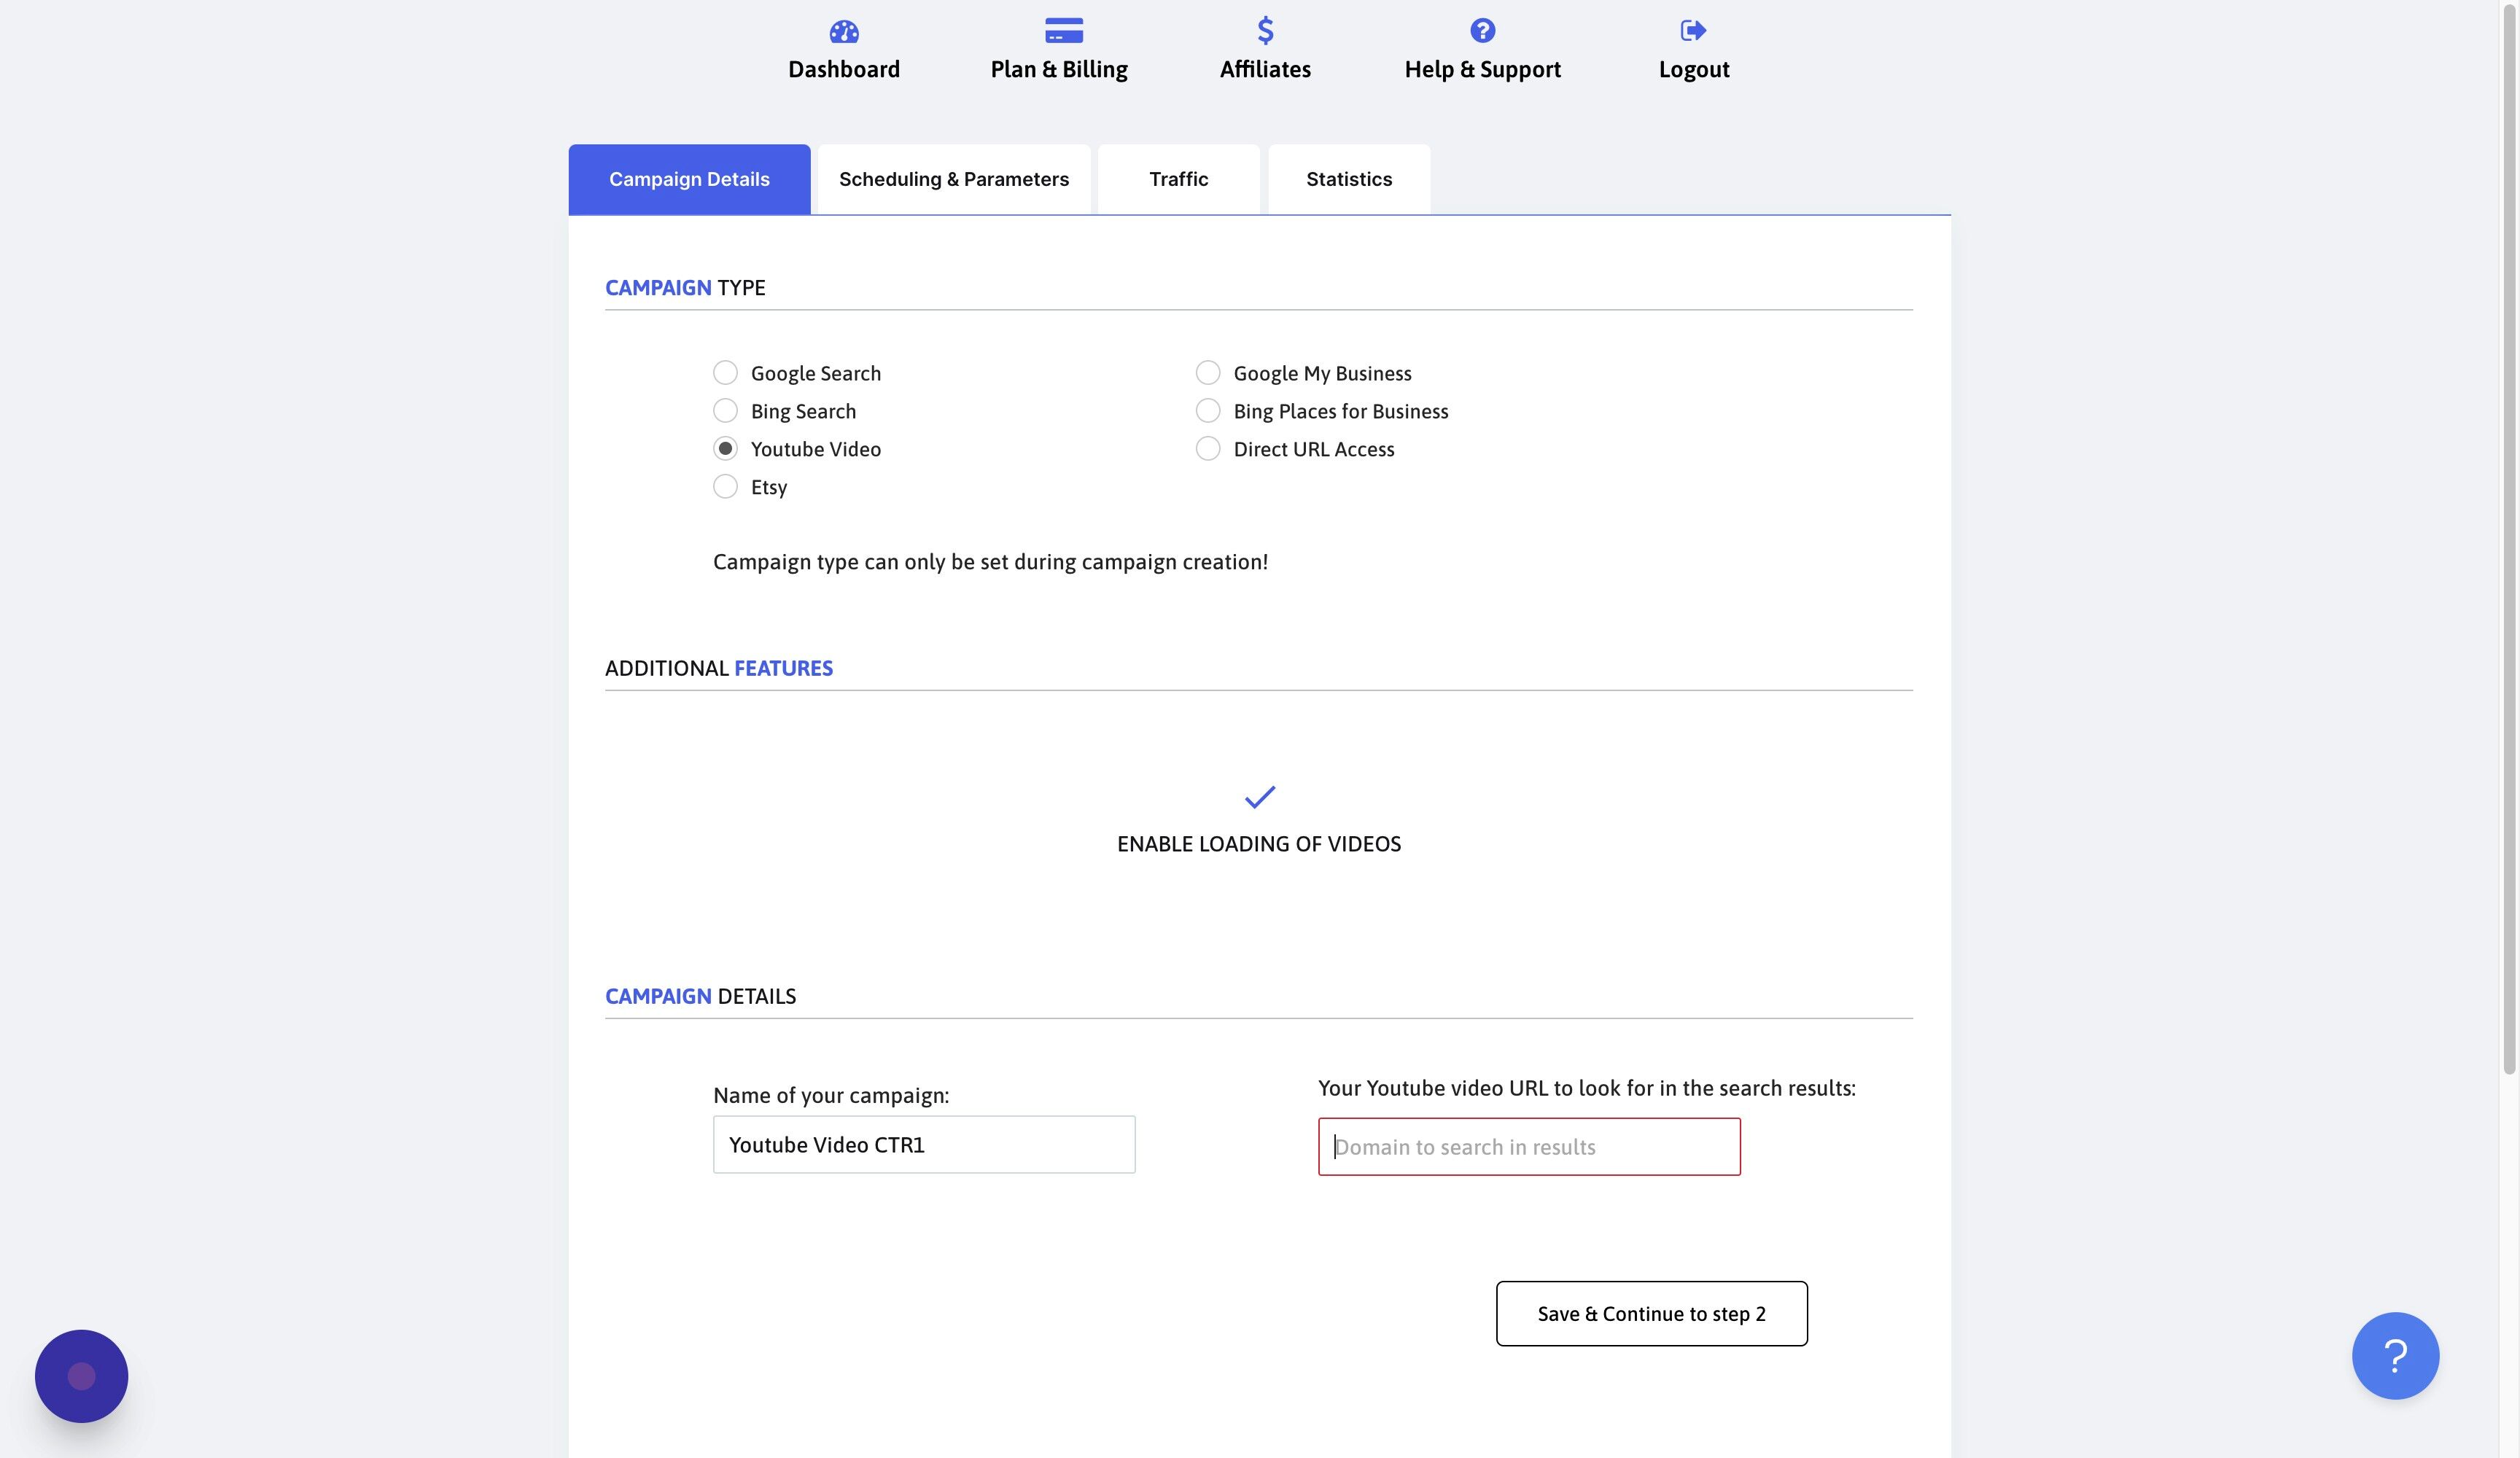The image size is (2520, 1458).
Task: Open Affiliates menu label
Action: (x=1265, y=70)
